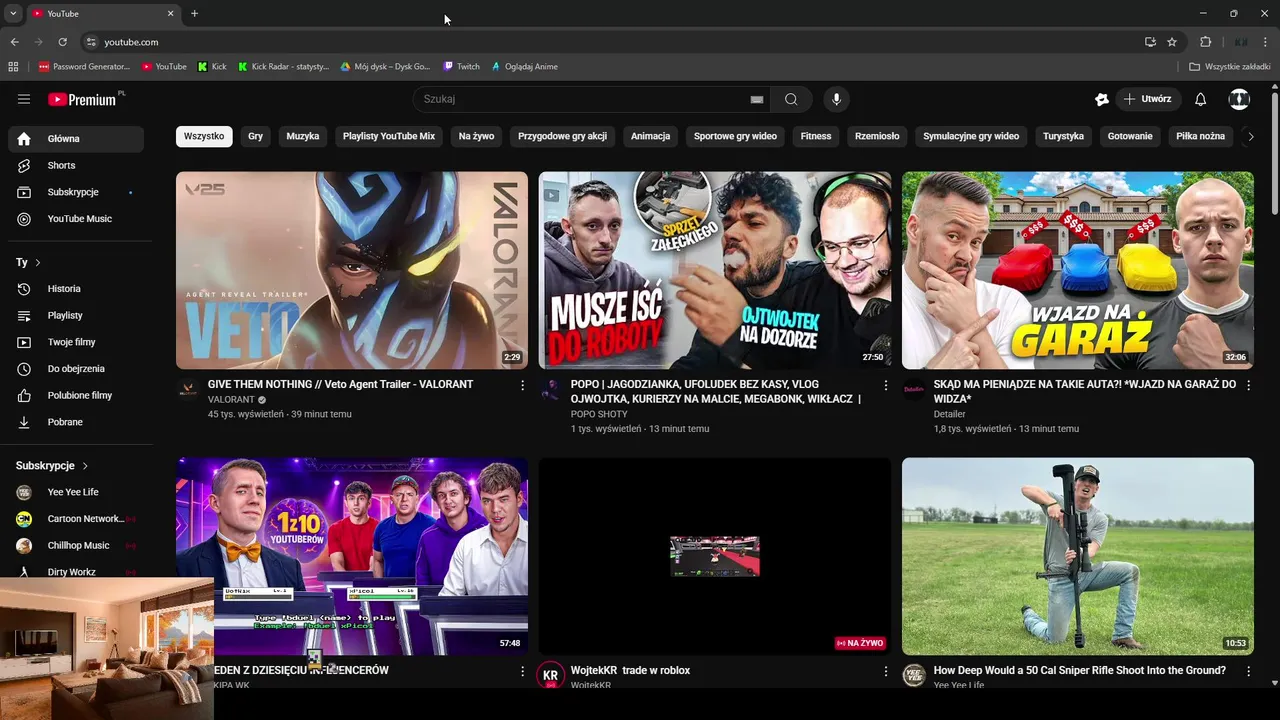Open Do obejrzenia in the sidebar
Image resolution: width=1280 pixels, height=720 pixels.
(x=76, y=369)
